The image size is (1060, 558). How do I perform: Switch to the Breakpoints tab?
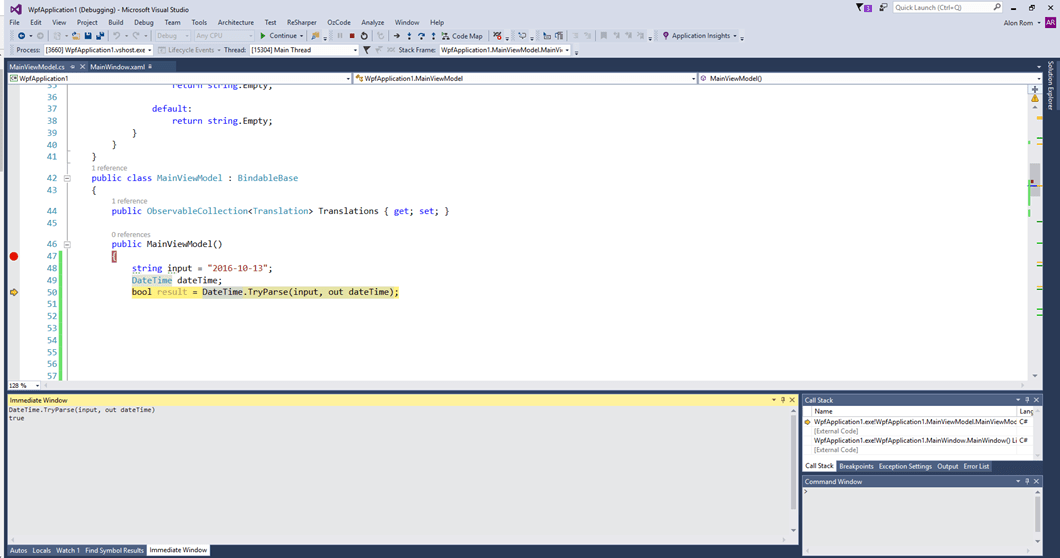[x=856, y=466]
